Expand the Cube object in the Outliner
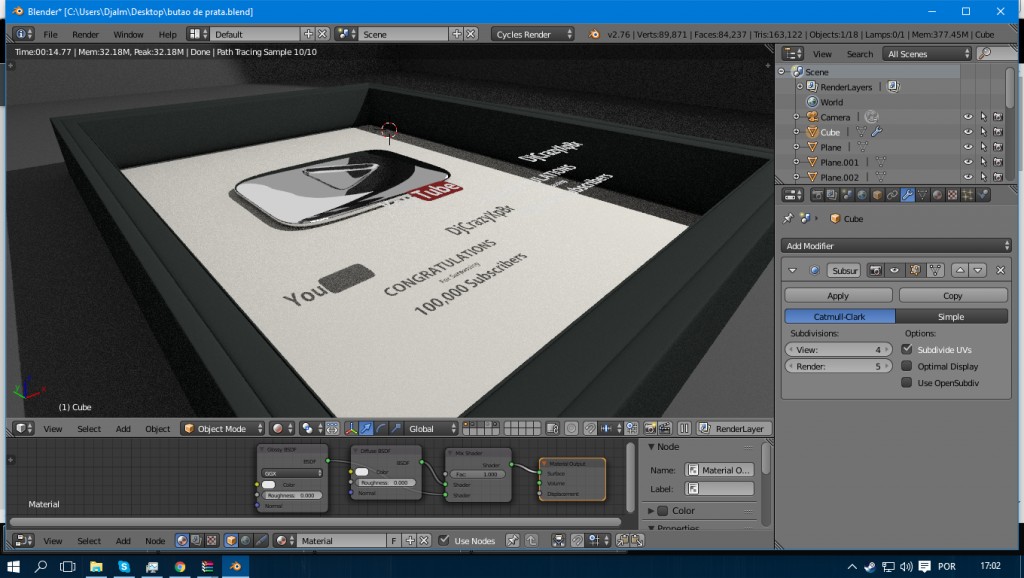This screenshot has width=1024, height=578. (798, 131)
